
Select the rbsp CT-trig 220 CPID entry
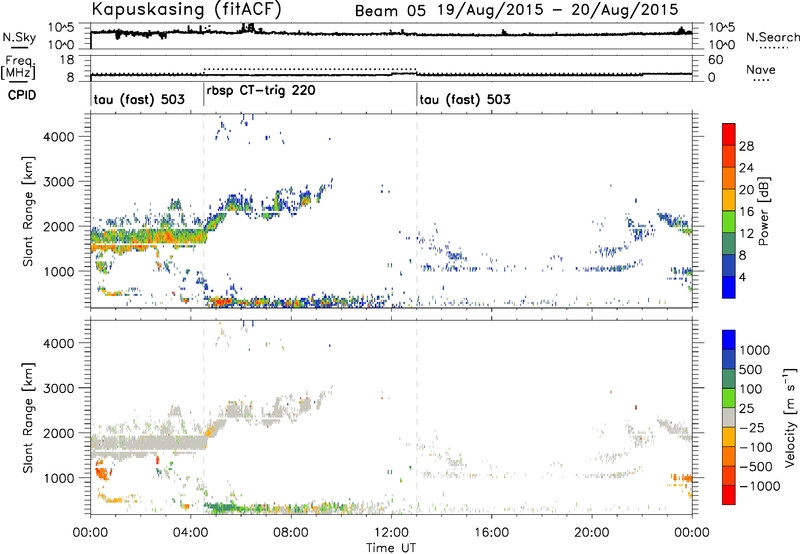pyautogui.click(x=261, y=91)
